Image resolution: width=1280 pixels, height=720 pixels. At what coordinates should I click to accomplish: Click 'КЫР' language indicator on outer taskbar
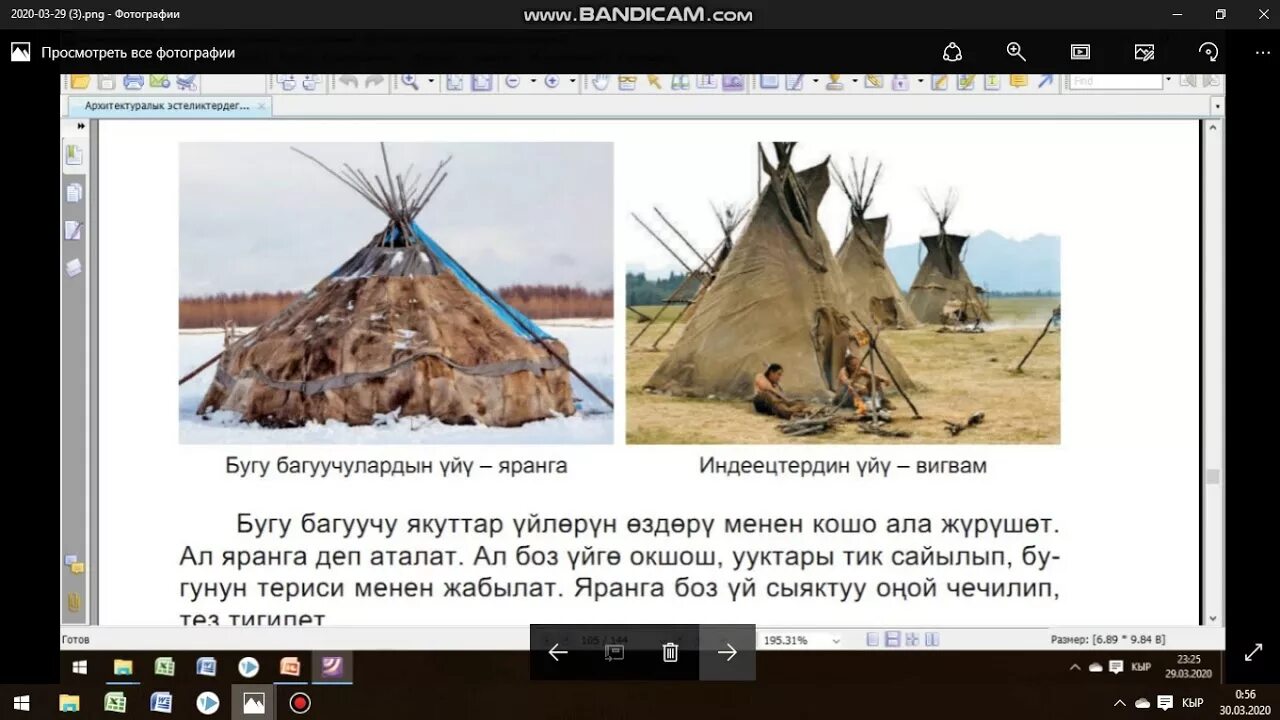pos(1193,703)
